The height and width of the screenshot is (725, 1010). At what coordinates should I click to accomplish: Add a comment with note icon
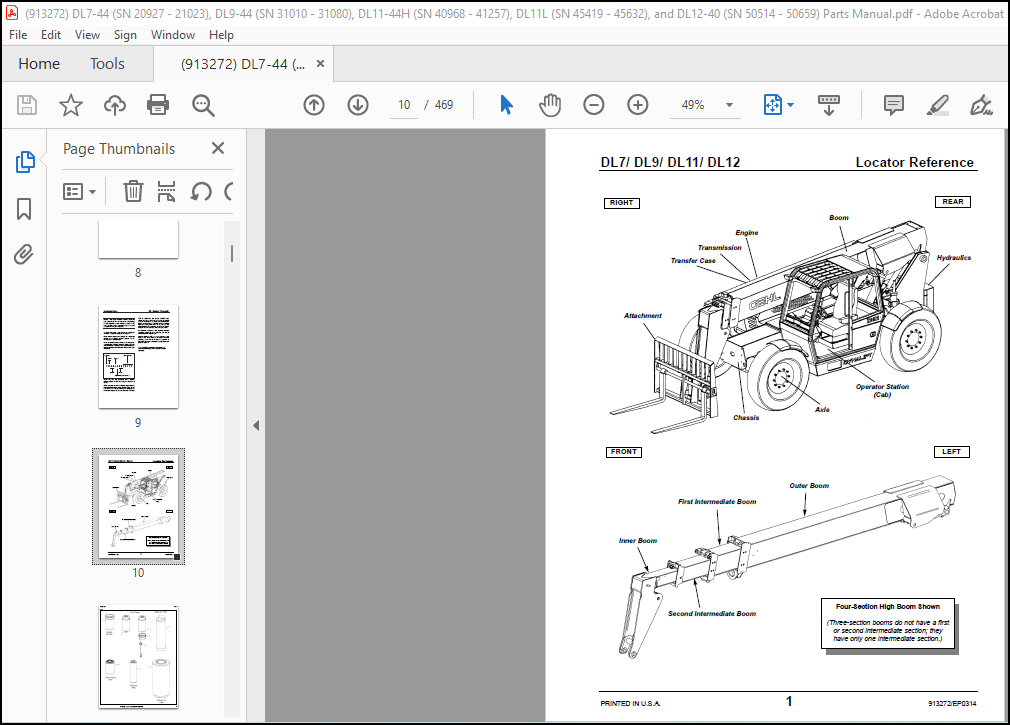[893, 105]
